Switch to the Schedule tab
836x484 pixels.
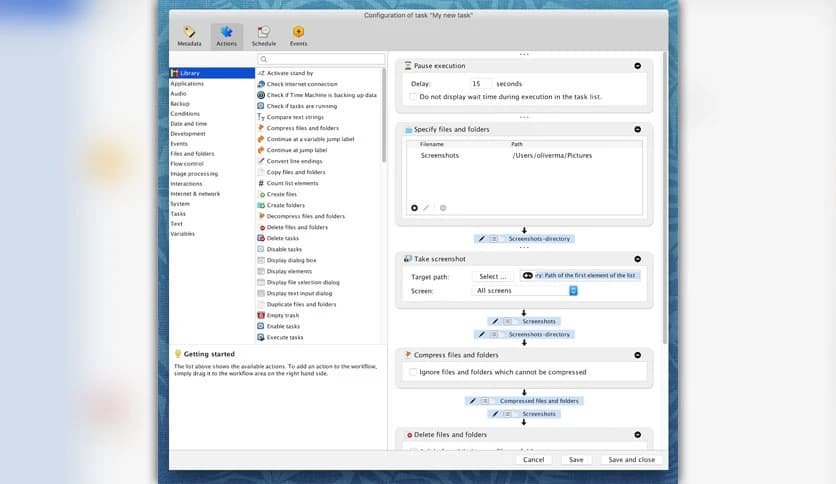point(263,36)
